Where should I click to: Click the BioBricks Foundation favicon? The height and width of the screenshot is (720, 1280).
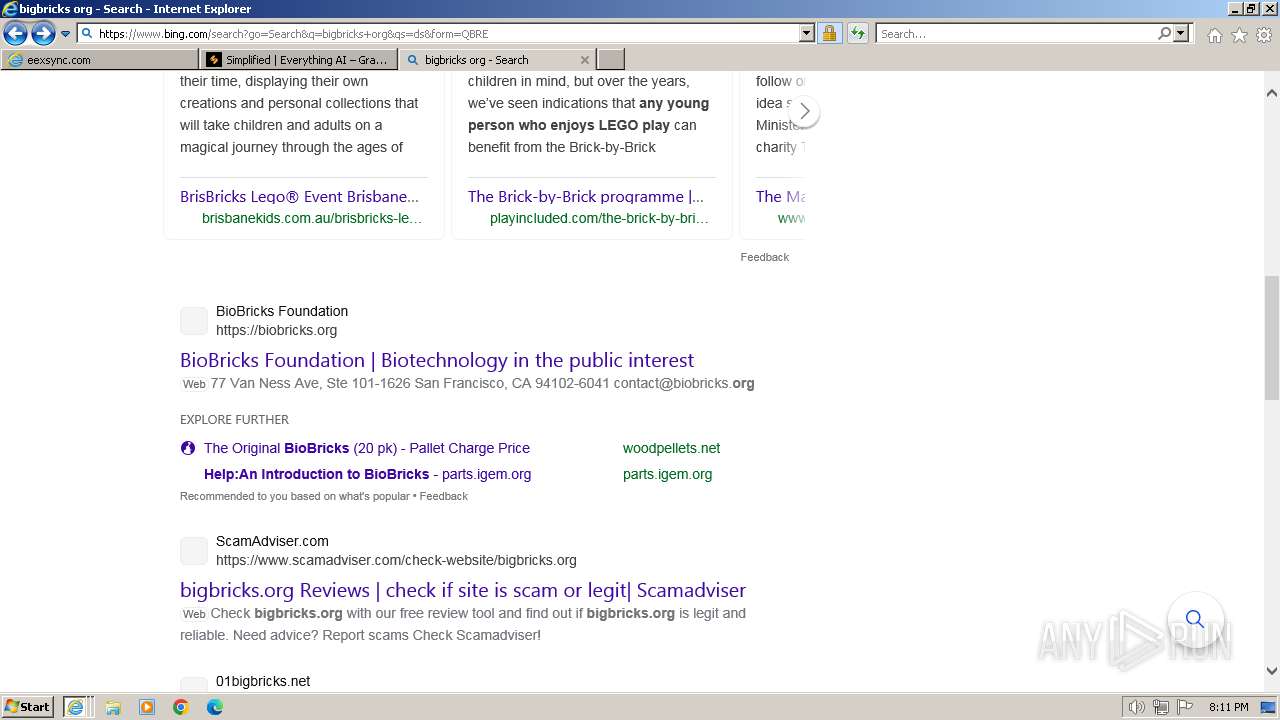point(194,321)
